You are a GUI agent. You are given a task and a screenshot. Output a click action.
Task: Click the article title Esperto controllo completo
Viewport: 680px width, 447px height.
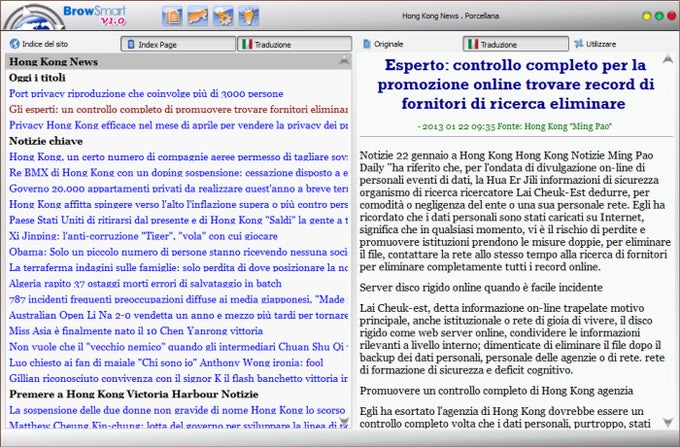[x=515, y=84]
